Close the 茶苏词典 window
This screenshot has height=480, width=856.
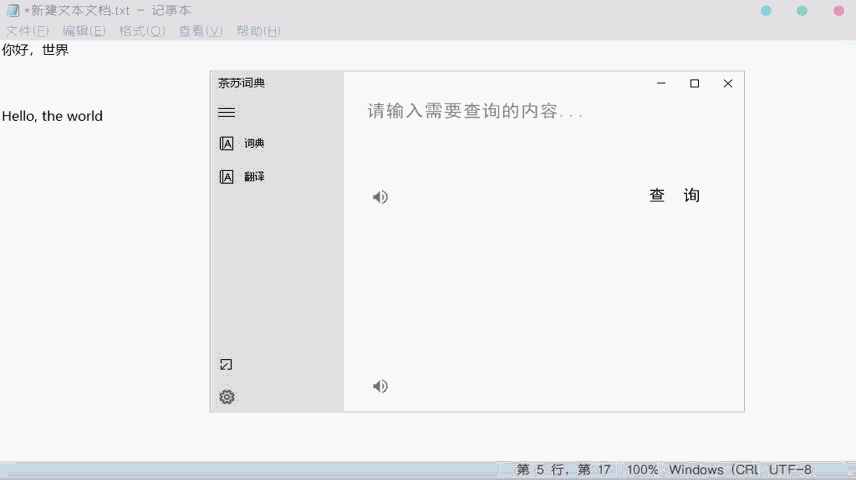coord(728,84)
